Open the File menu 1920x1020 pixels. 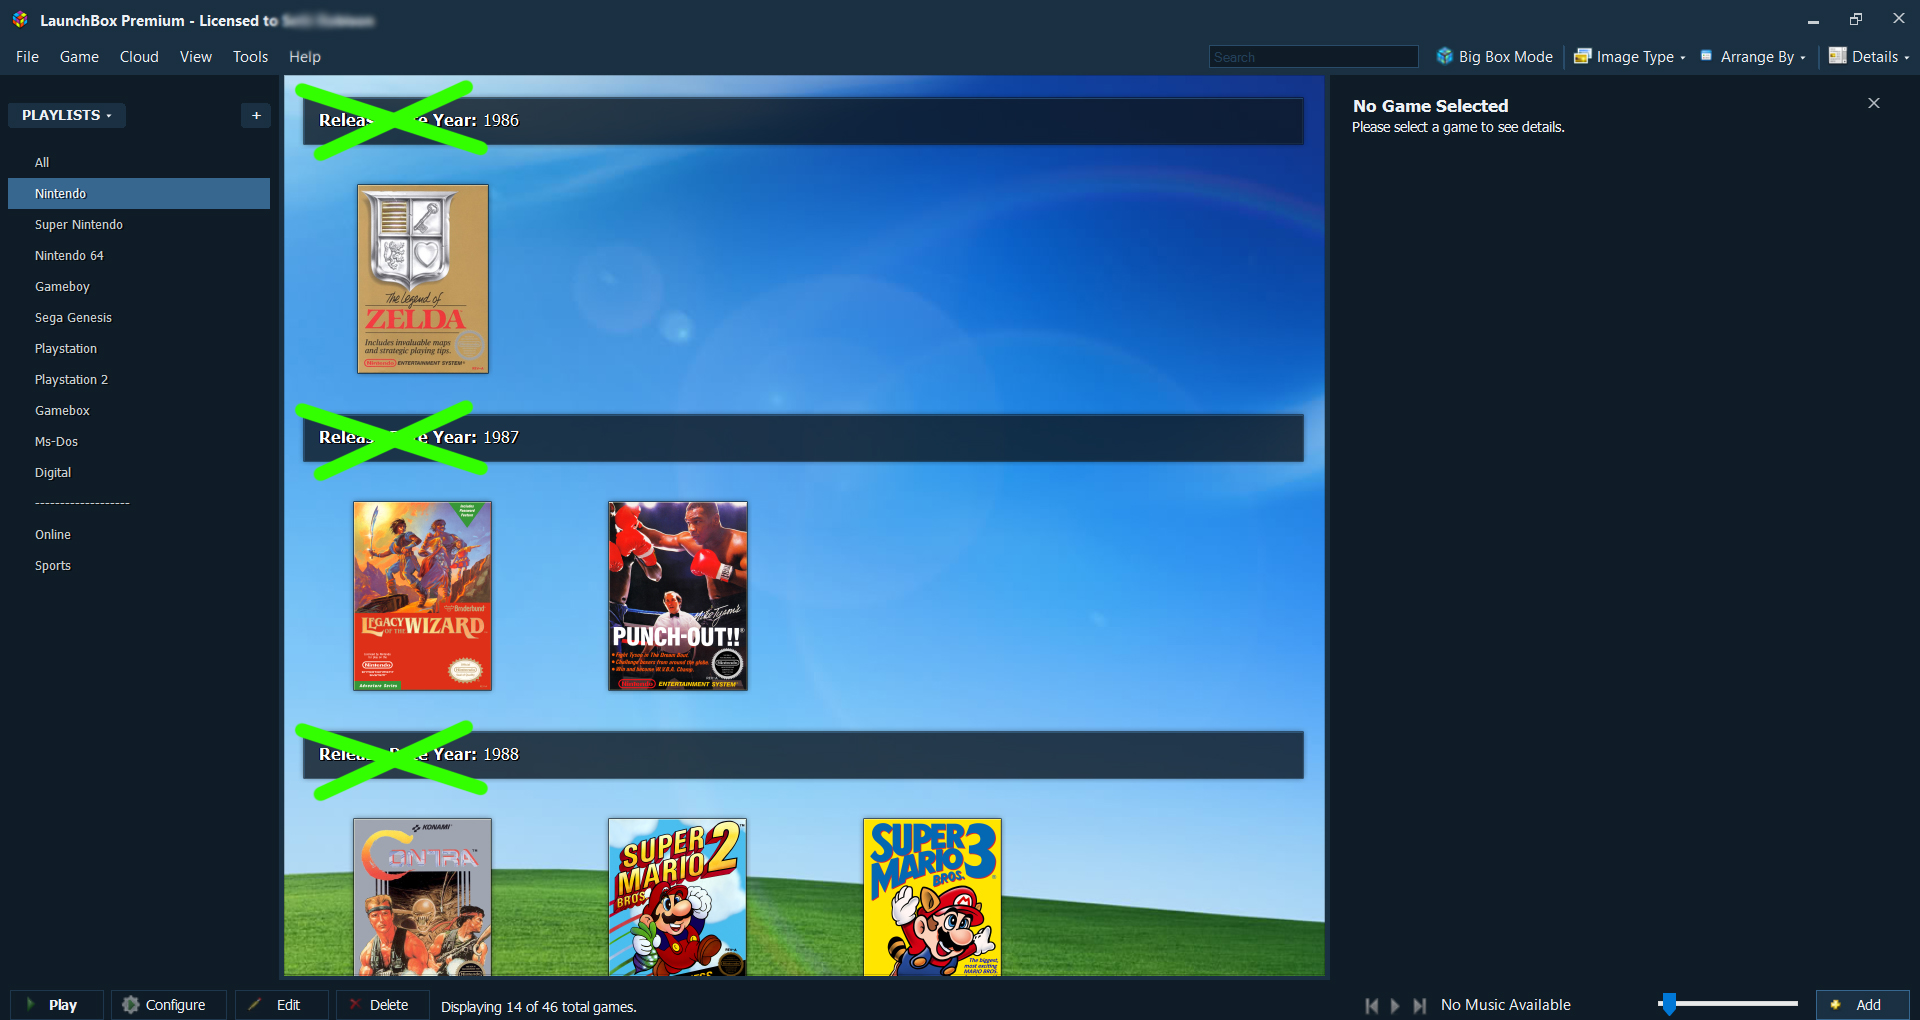(x=27, y=57)
